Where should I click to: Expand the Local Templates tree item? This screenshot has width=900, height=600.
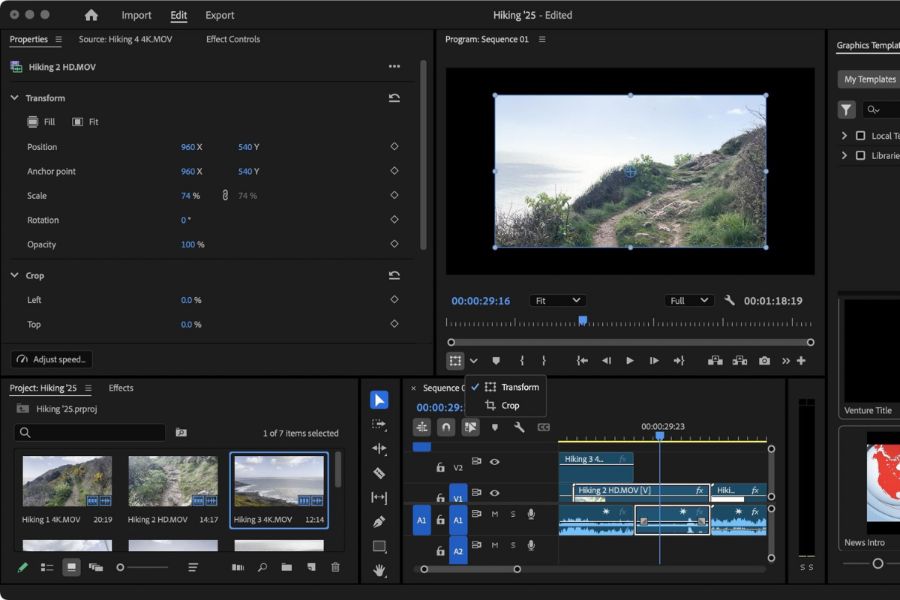coord(844,136)
